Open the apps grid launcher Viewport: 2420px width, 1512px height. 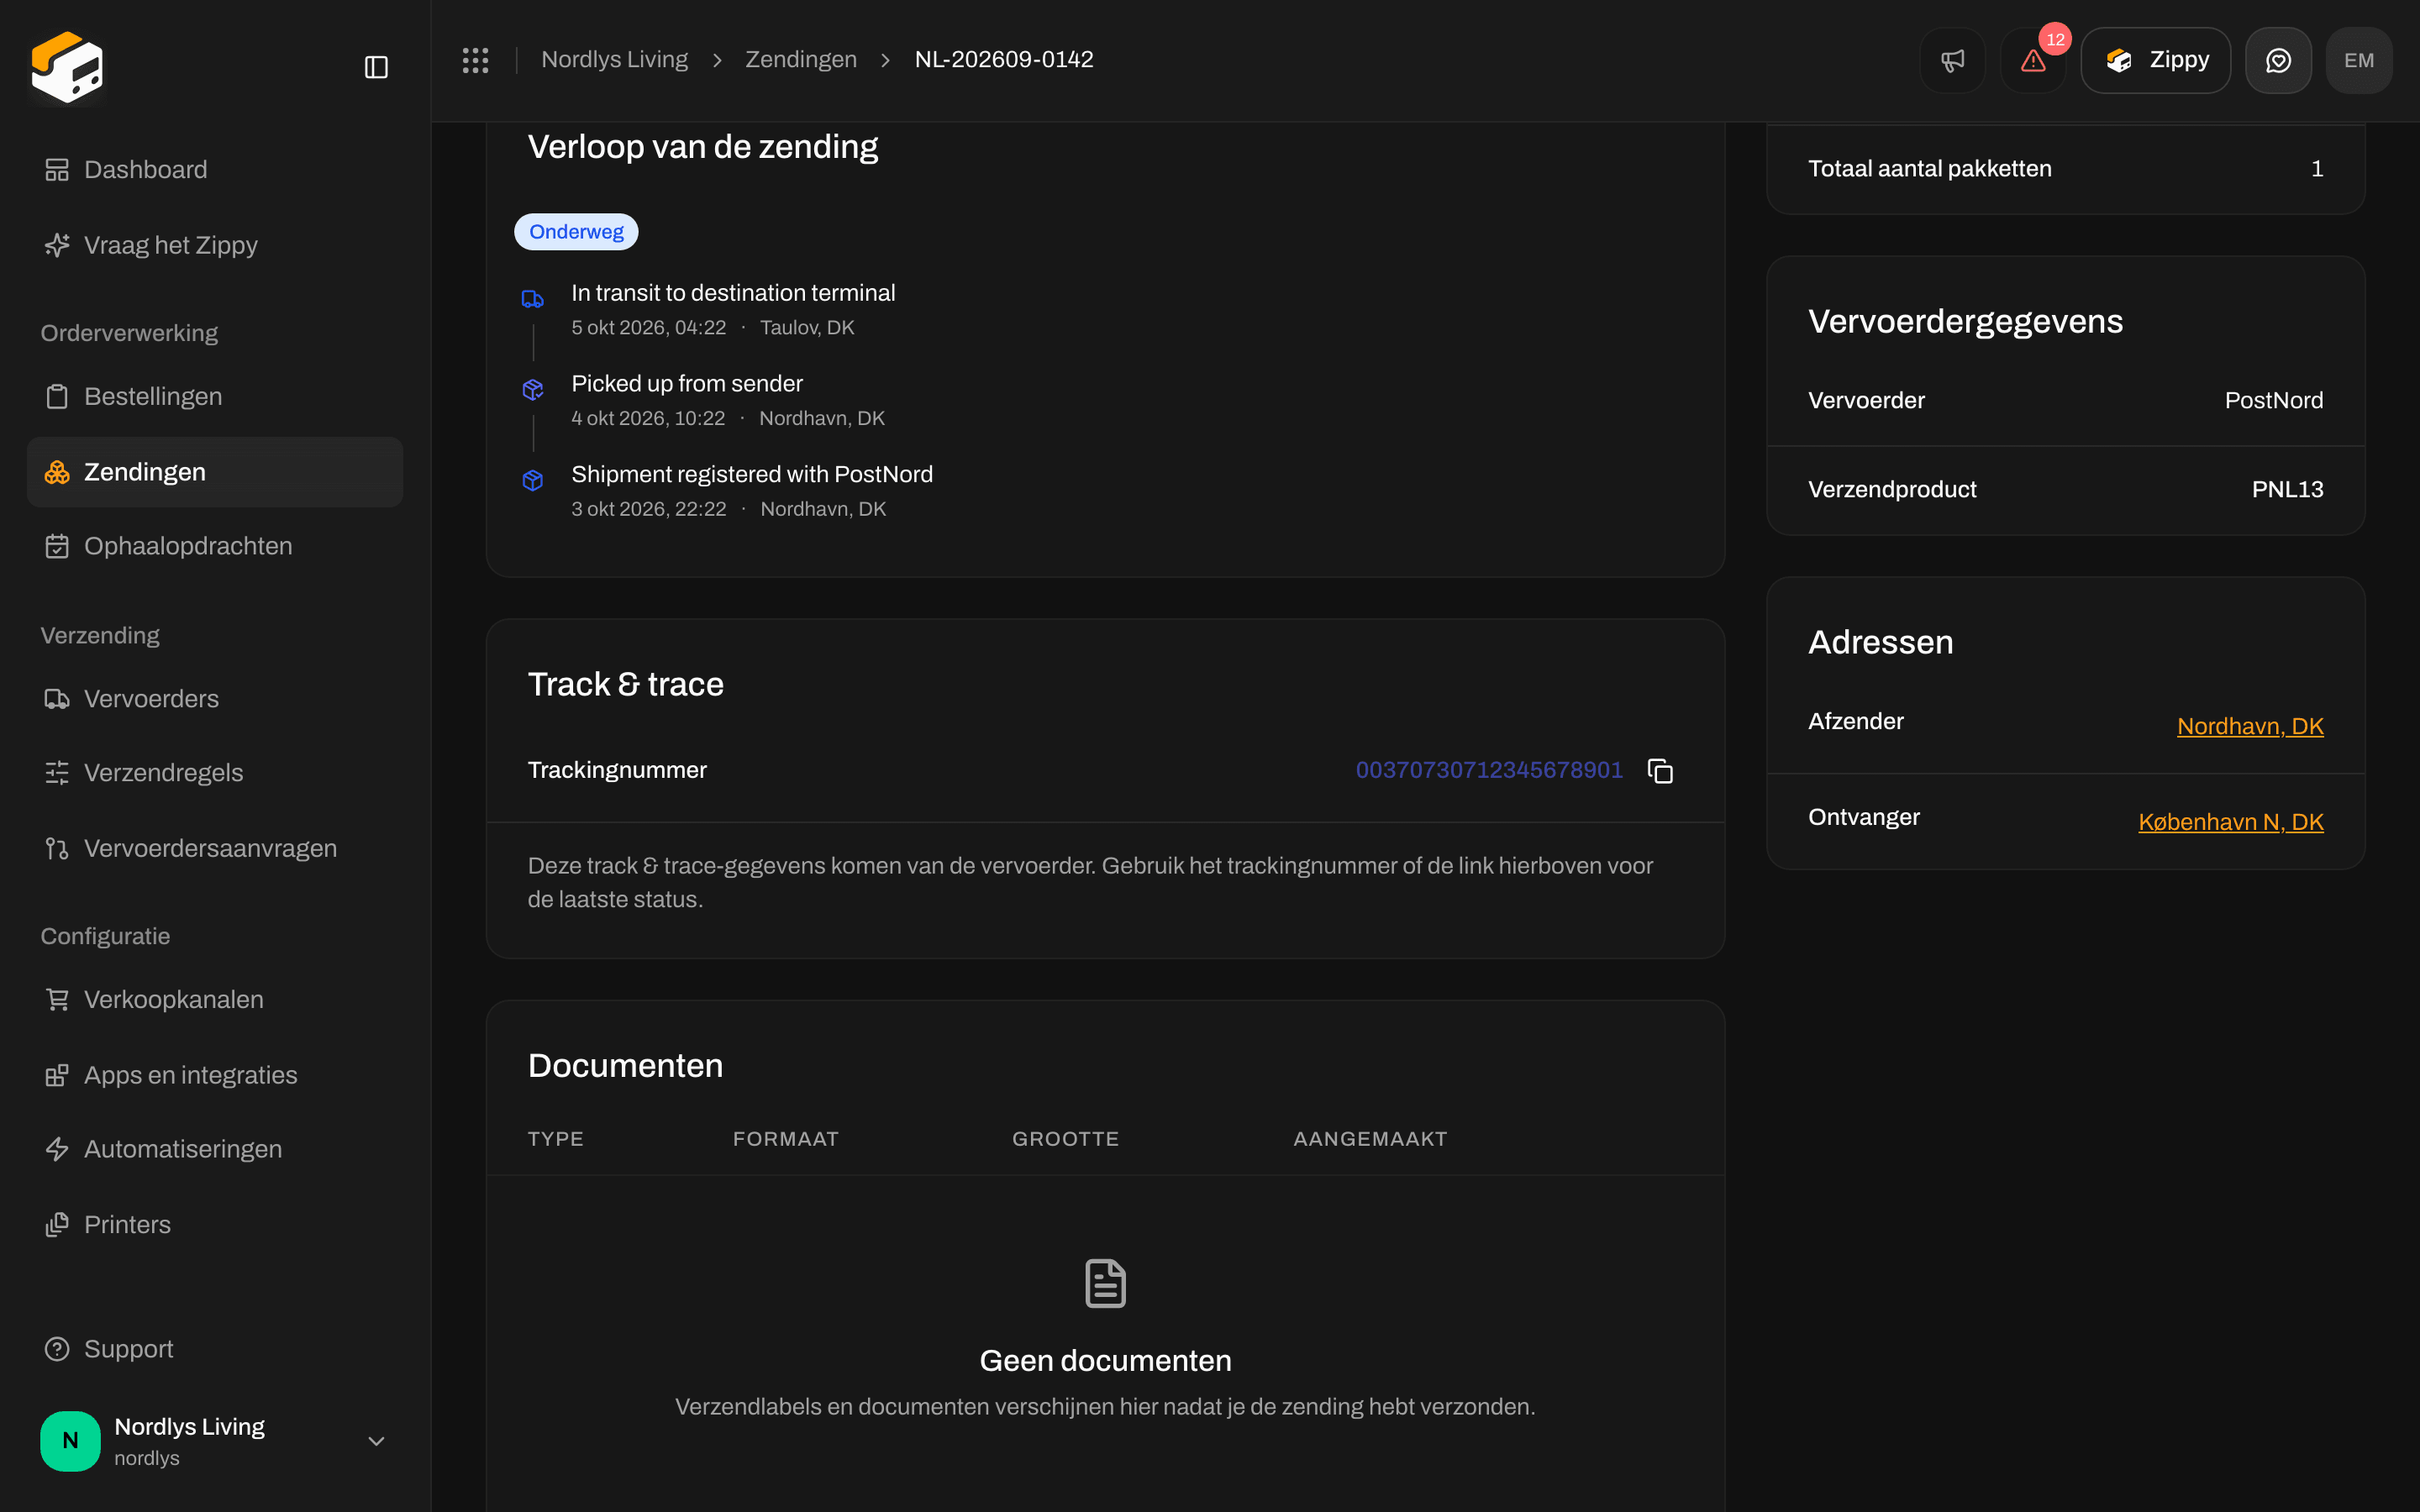point(475,60)
